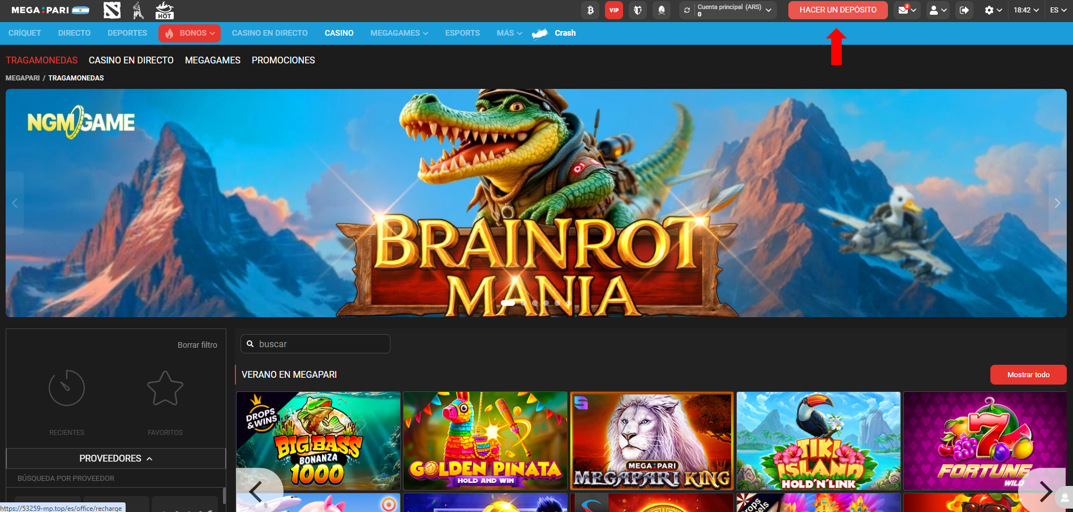Open RECIENTES games clock icon
Image resolution: width=1073 pixels, height=512 pixels.
pos(66,388)
